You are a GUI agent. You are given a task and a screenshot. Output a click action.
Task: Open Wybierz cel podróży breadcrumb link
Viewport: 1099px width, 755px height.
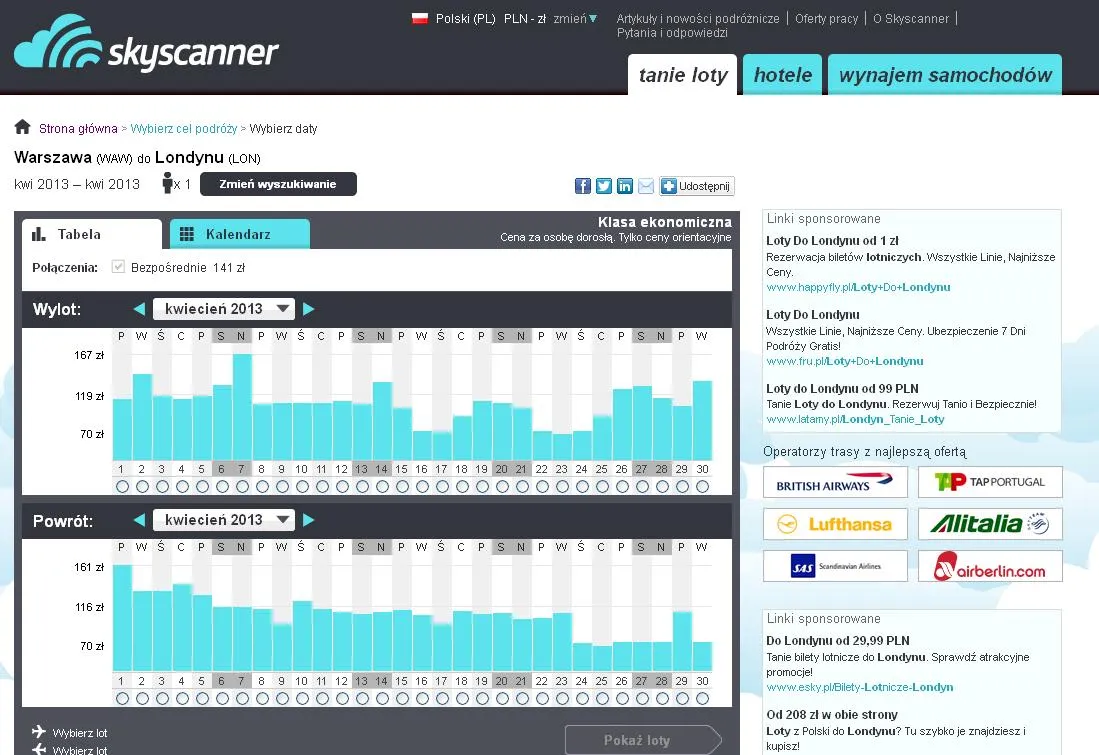tap(184, 128)
